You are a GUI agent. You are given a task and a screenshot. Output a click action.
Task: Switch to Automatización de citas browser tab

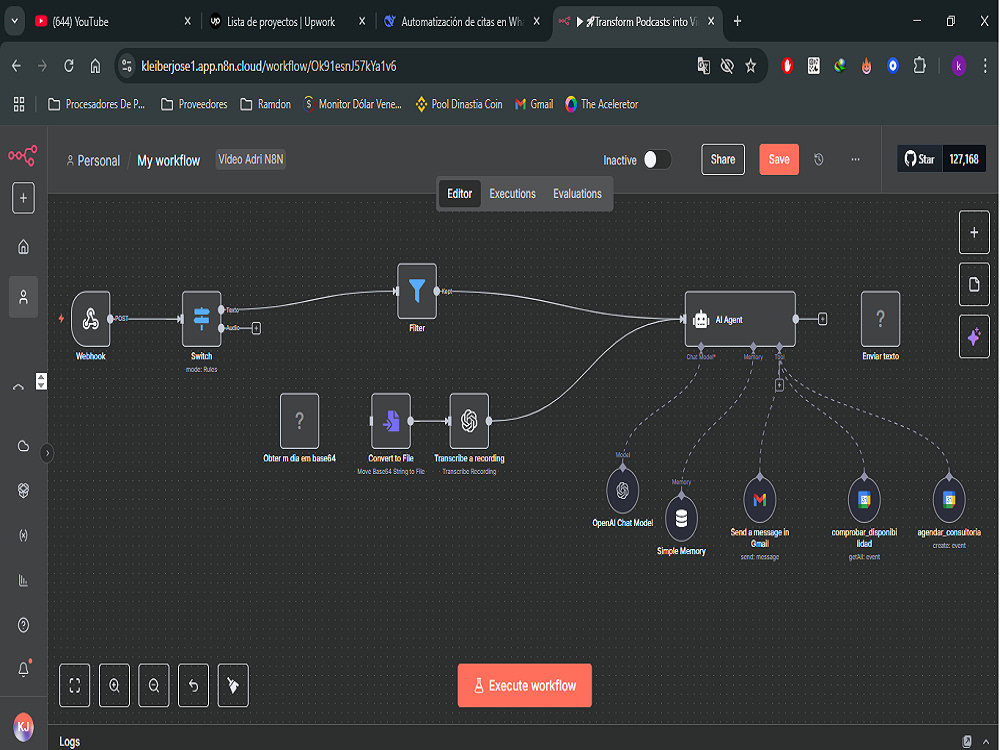(x=462, y=22)
